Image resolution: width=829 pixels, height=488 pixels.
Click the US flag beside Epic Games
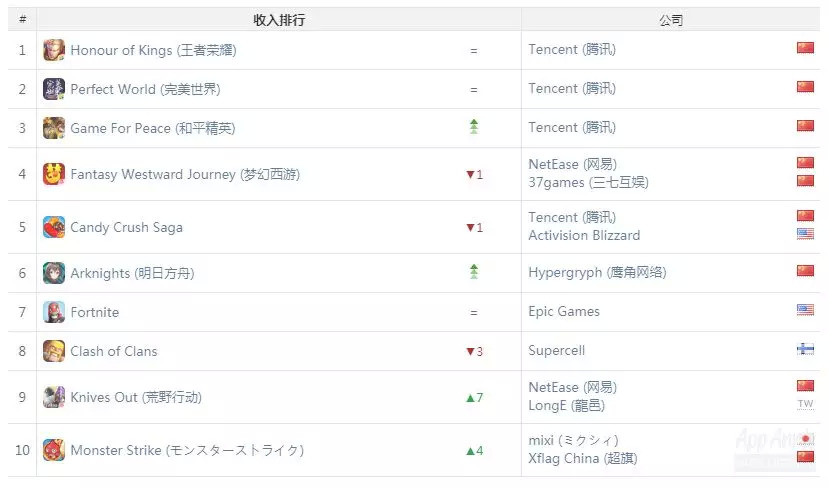click(x=805, y=311)
